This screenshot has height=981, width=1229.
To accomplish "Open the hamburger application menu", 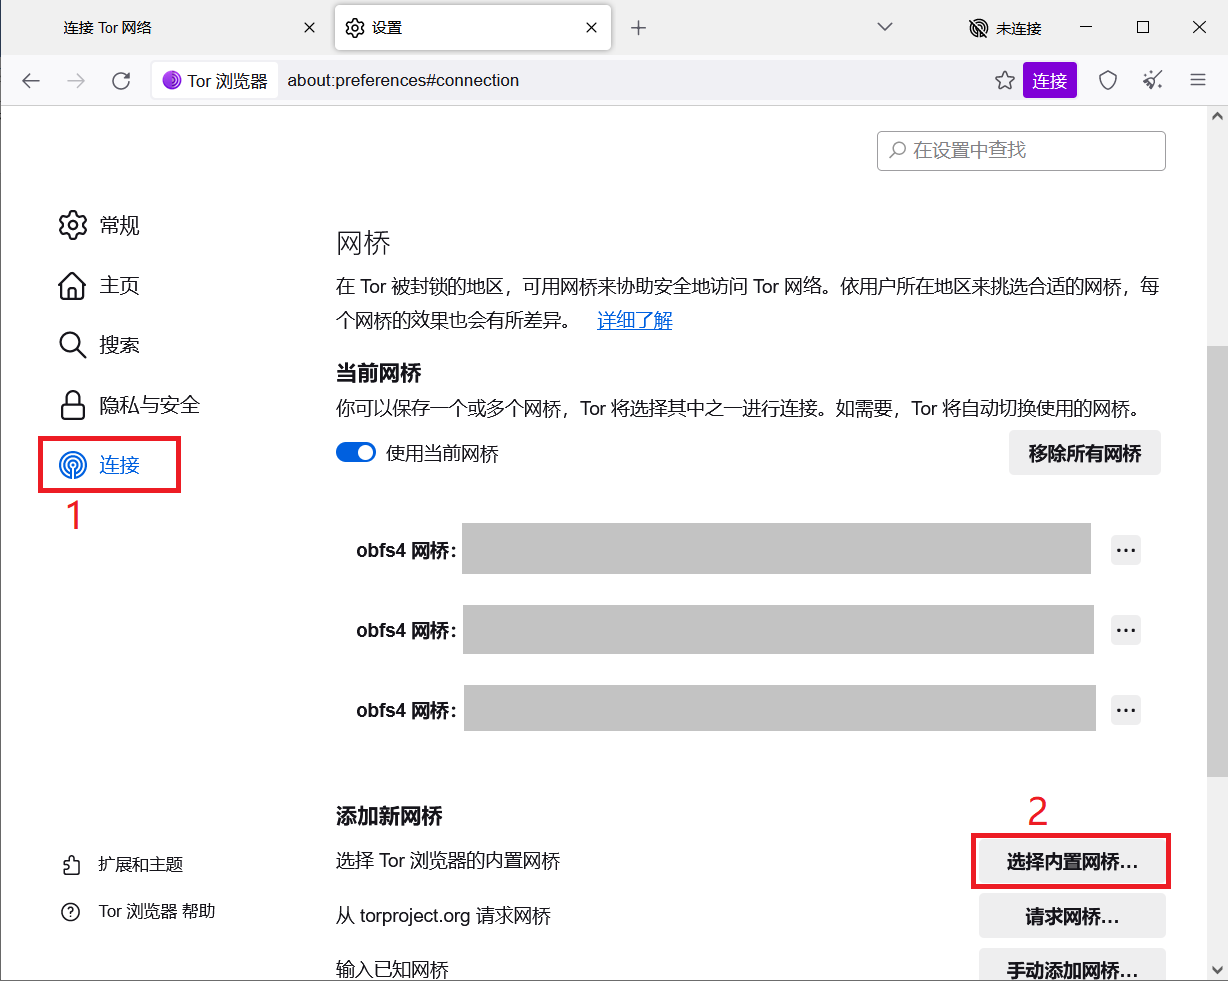I will [x=1198, y=81].
